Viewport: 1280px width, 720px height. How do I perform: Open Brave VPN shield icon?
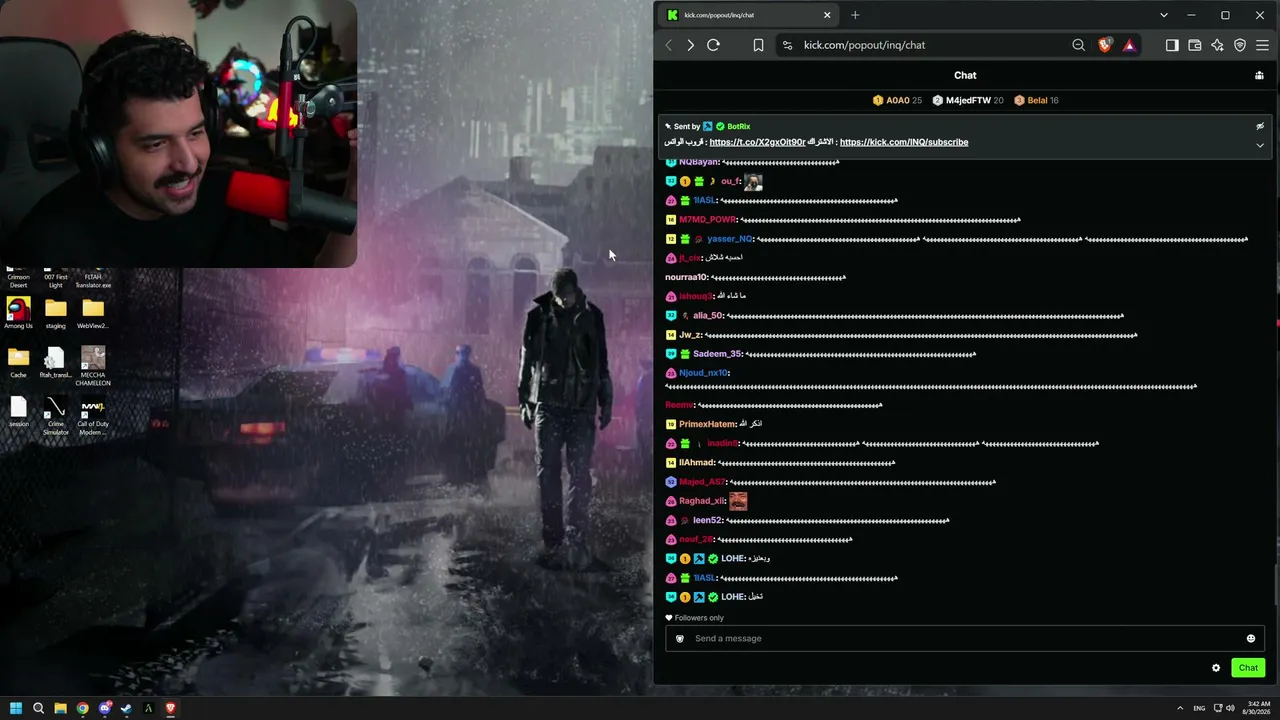(1240, 45)
